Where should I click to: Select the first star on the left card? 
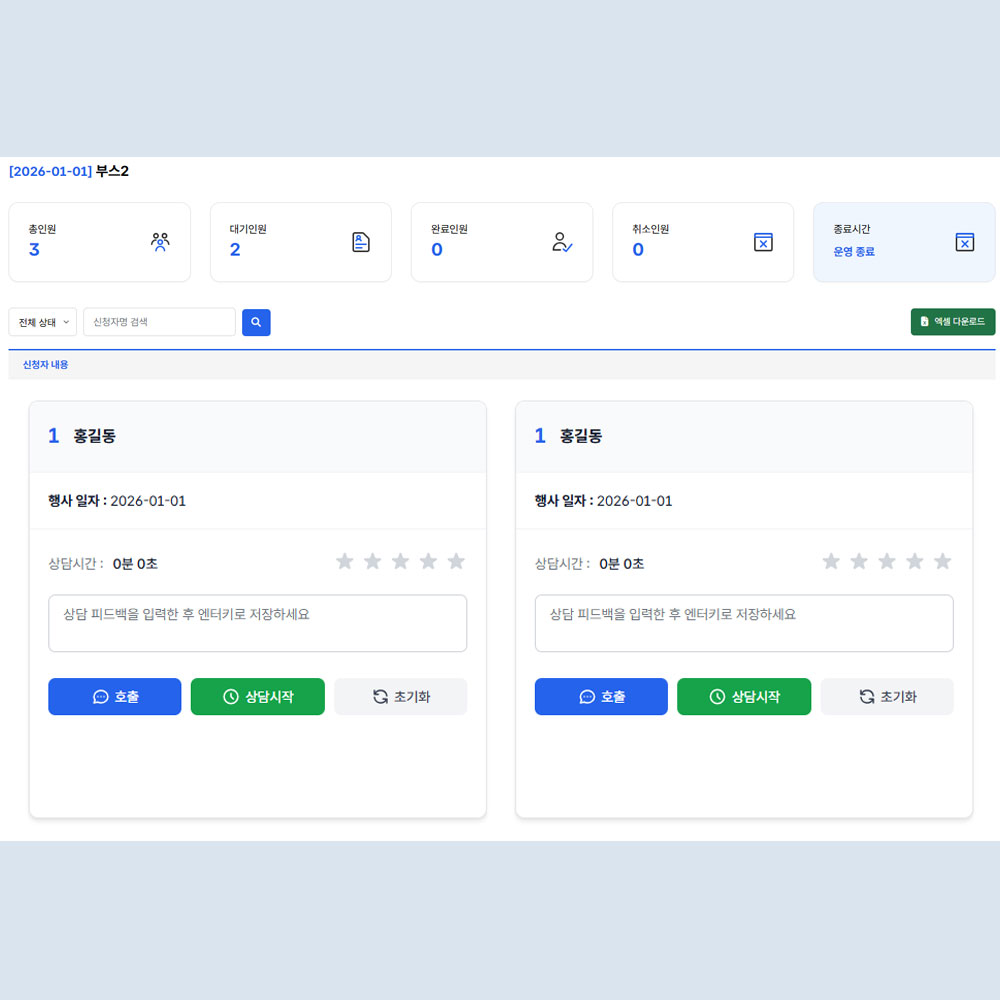click(x=345, y=561)
